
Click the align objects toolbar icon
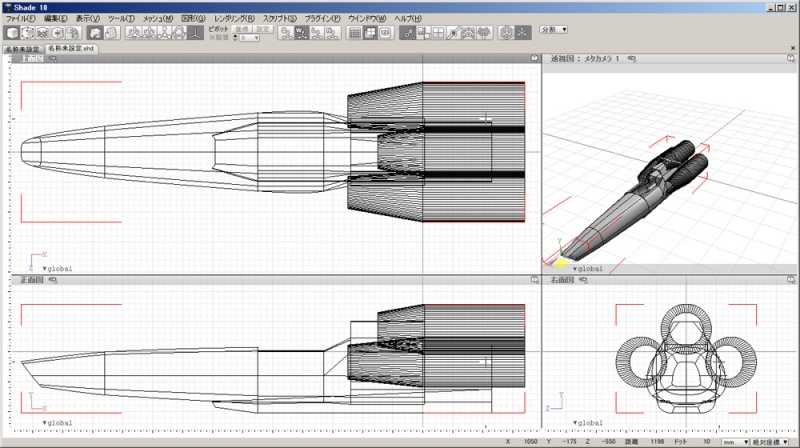(x=423, y=33)
